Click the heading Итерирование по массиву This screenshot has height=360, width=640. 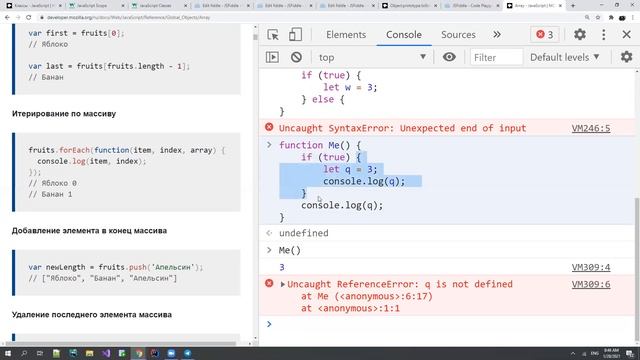point(64,113)
